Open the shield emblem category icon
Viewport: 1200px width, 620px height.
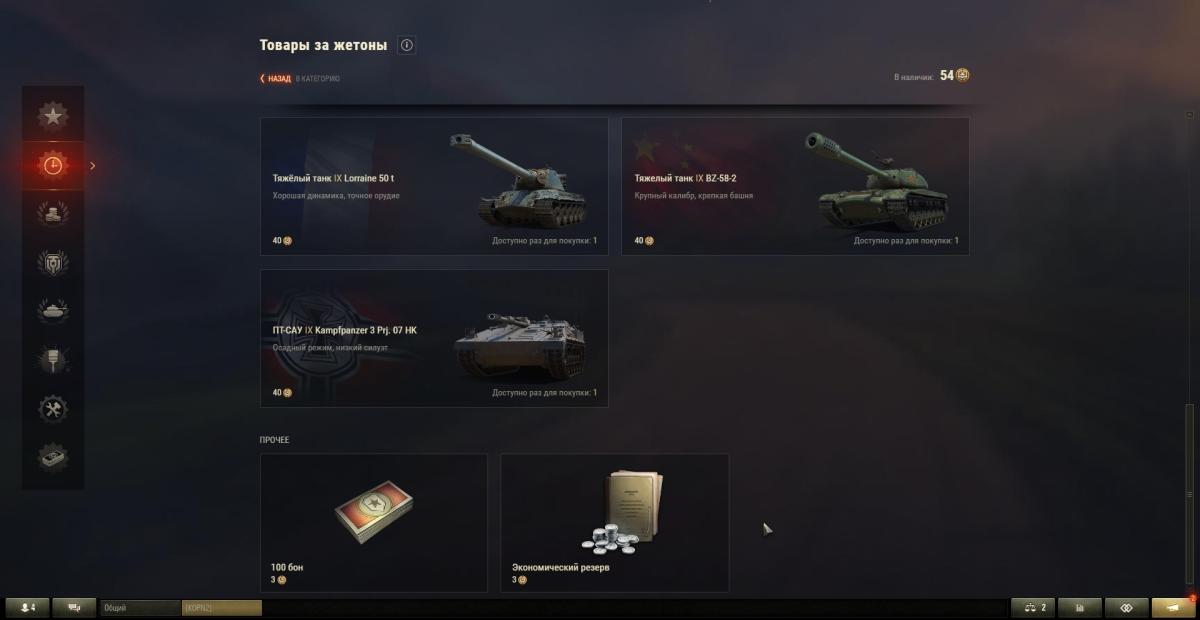click(x=53, y=263)
